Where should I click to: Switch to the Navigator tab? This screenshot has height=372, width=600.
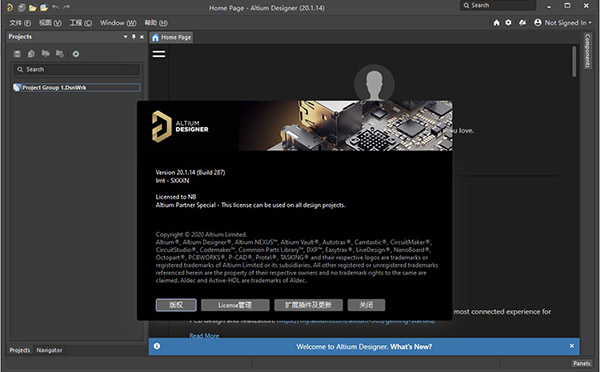pos(49,350)
